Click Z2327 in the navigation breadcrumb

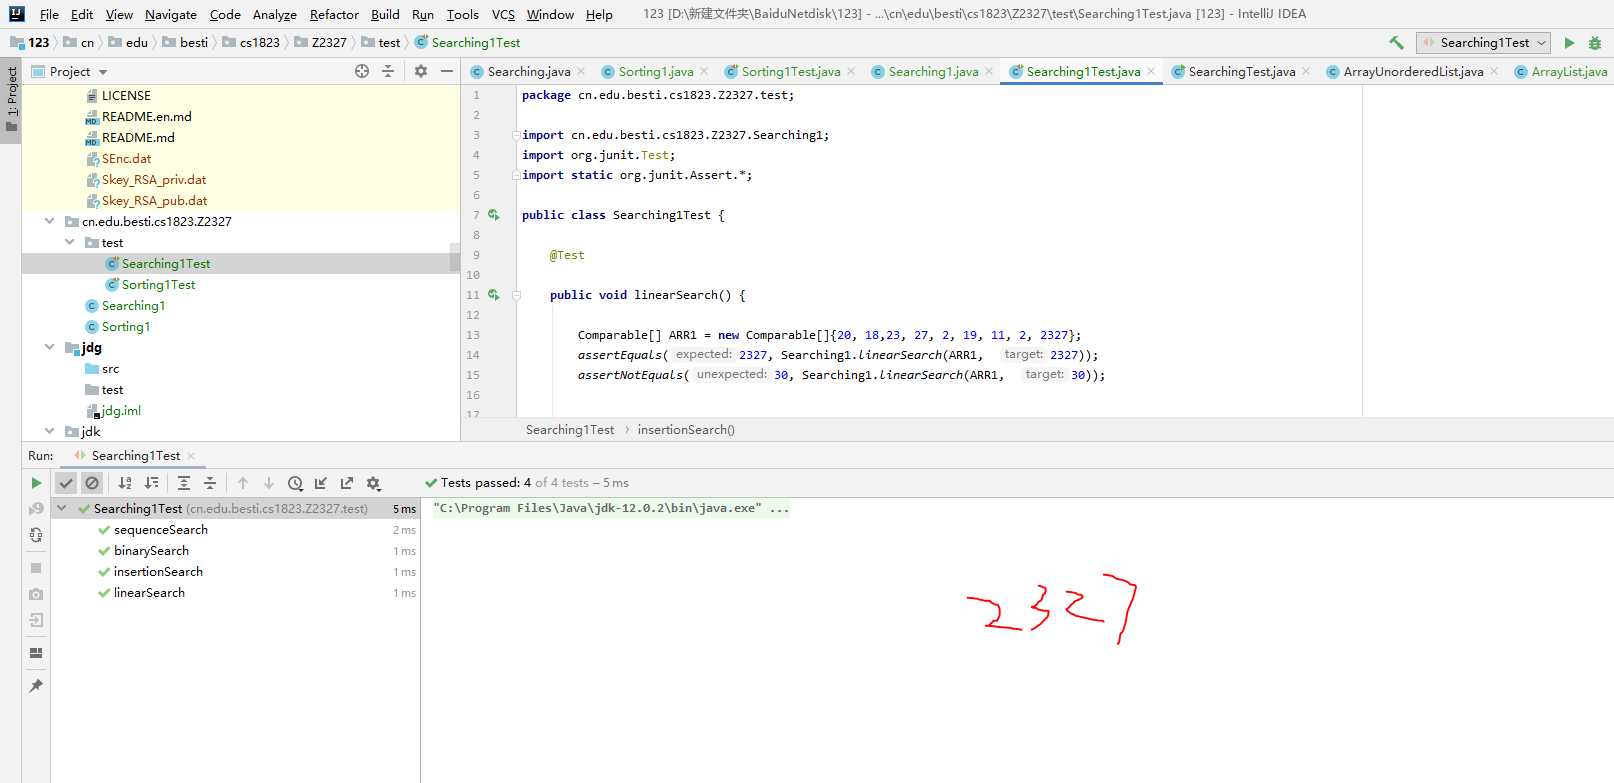click(x=329, y=43)
